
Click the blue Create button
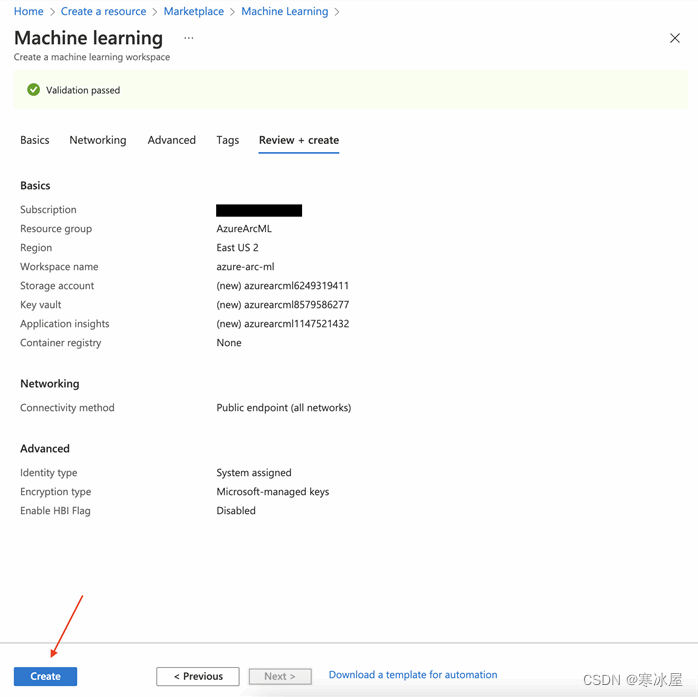point(45,676)
